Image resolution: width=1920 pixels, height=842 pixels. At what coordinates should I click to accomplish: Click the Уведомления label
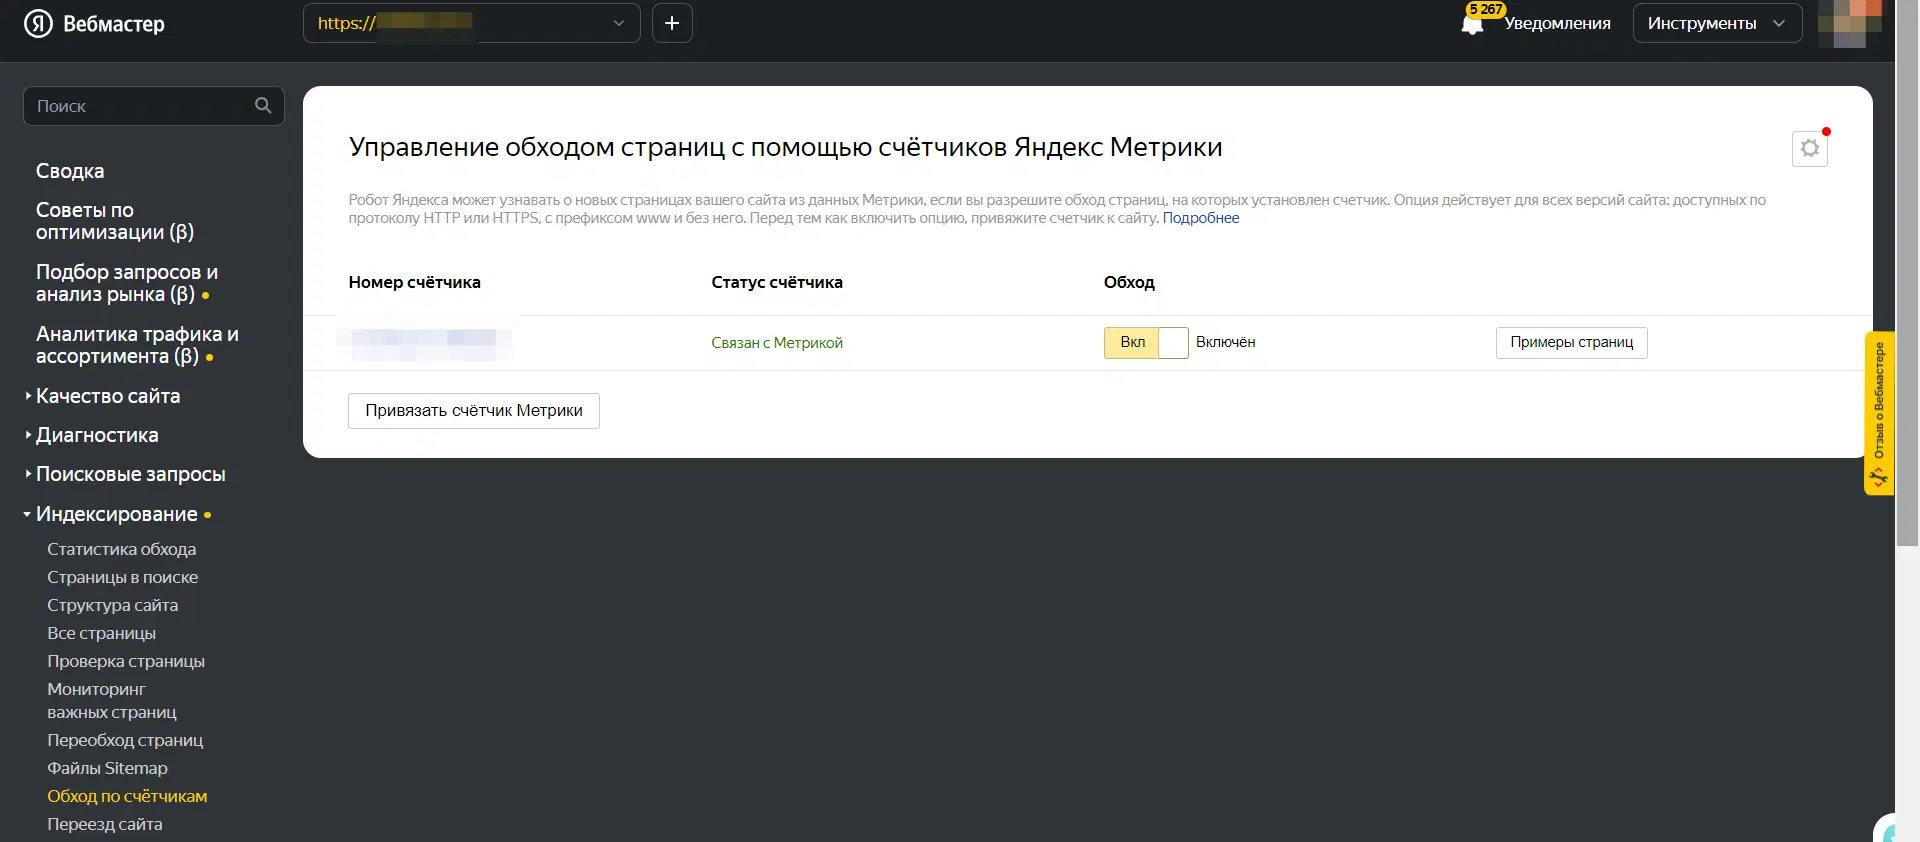(x=1557, y=23)
